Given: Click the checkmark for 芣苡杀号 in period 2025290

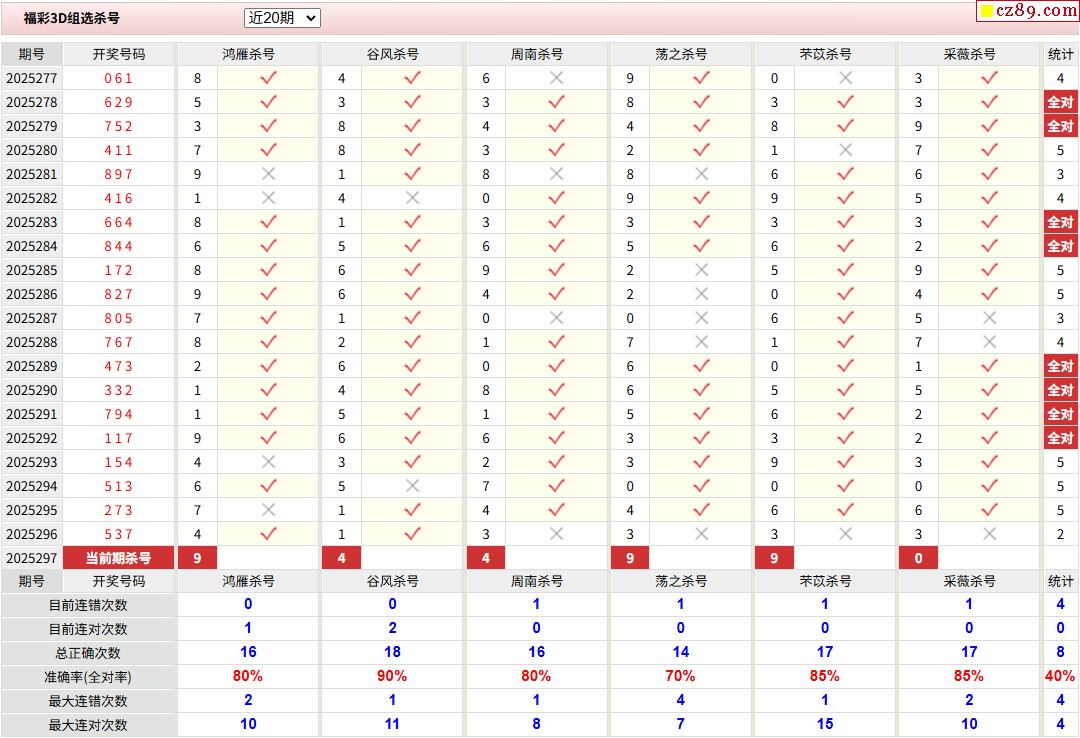Looking at the screenshot, I should coord(845,390).
